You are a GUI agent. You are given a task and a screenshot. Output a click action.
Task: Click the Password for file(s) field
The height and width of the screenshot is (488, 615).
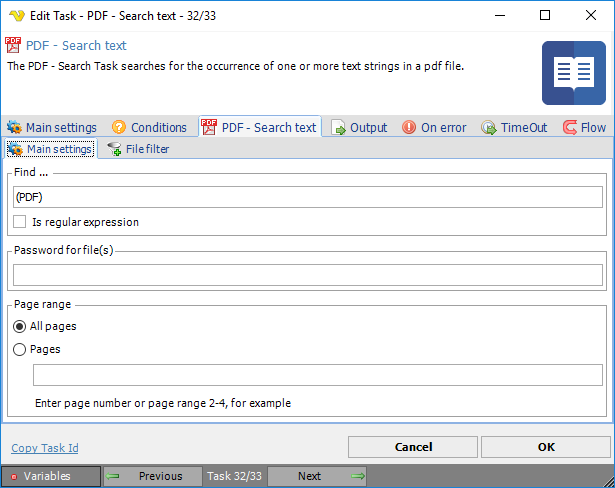pos(307,275)
